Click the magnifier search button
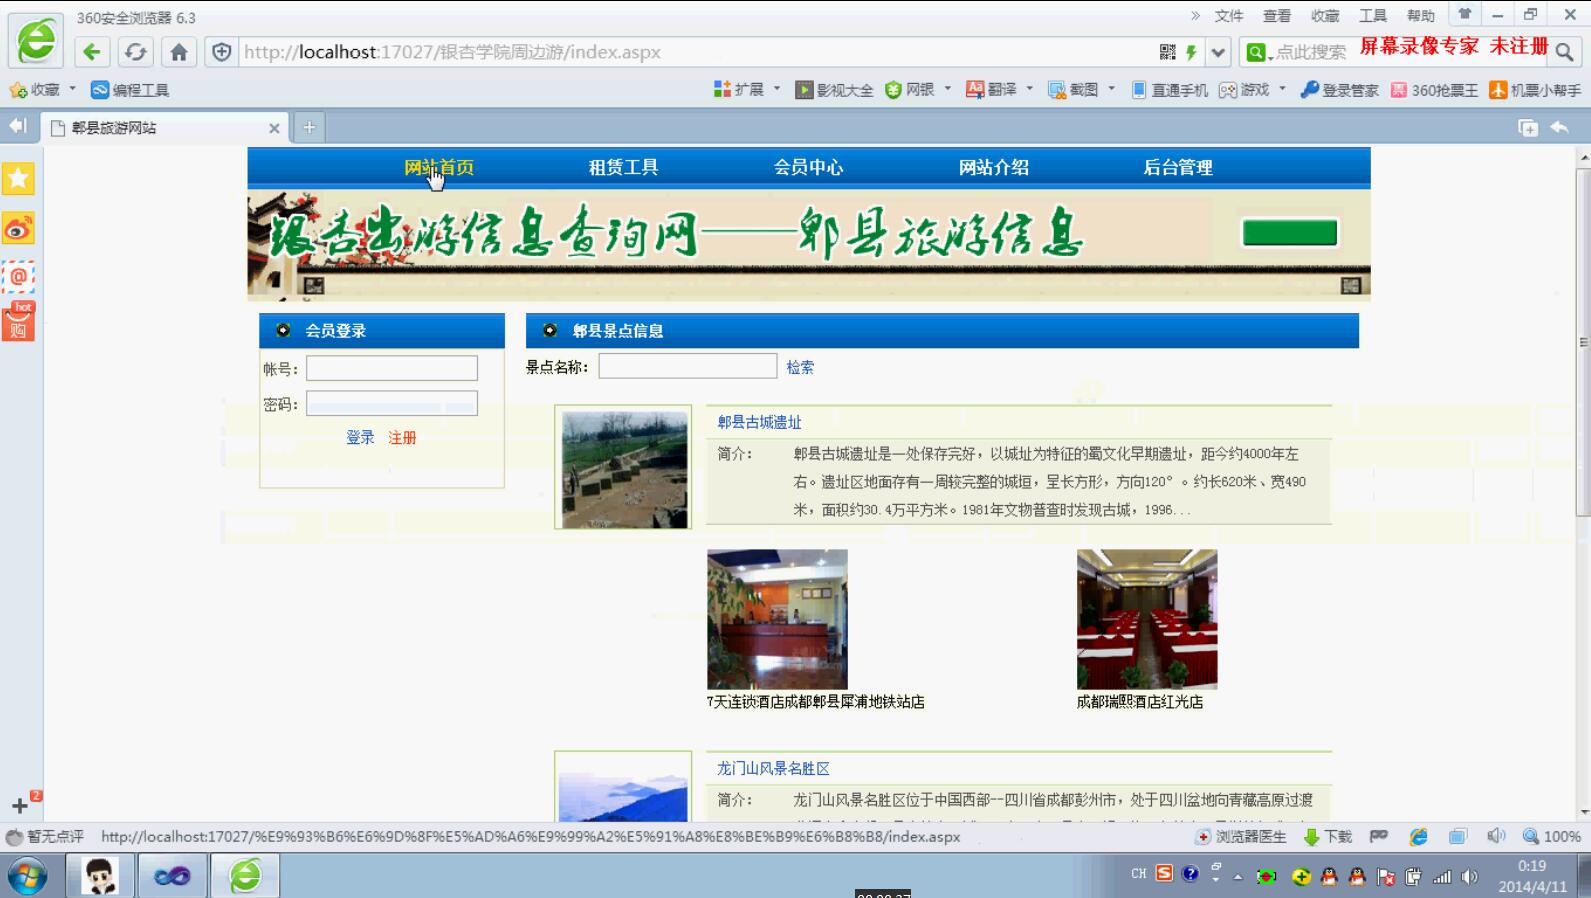Screen dimensions: 1591x898 1565,52
